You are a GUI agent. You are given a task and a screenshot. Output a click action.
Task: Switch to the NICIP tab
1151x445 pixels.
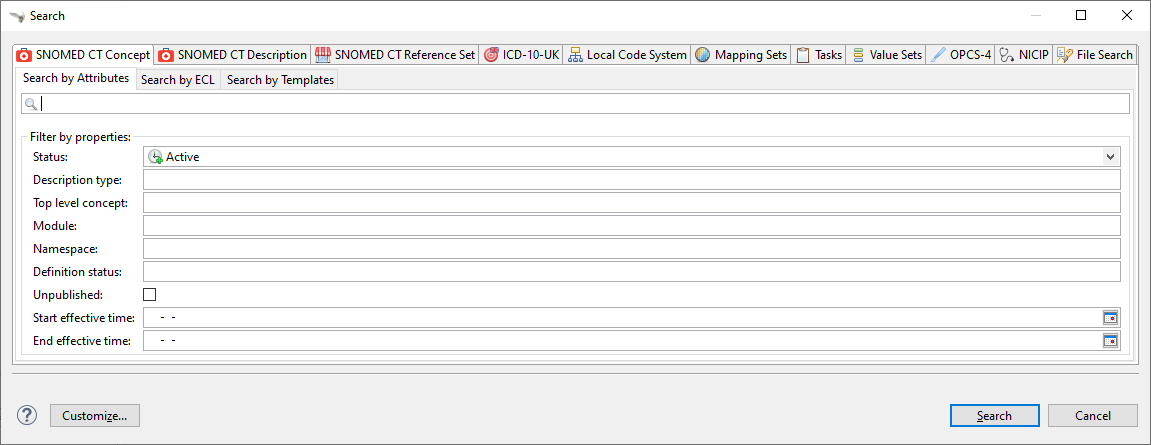(1024, 55)
